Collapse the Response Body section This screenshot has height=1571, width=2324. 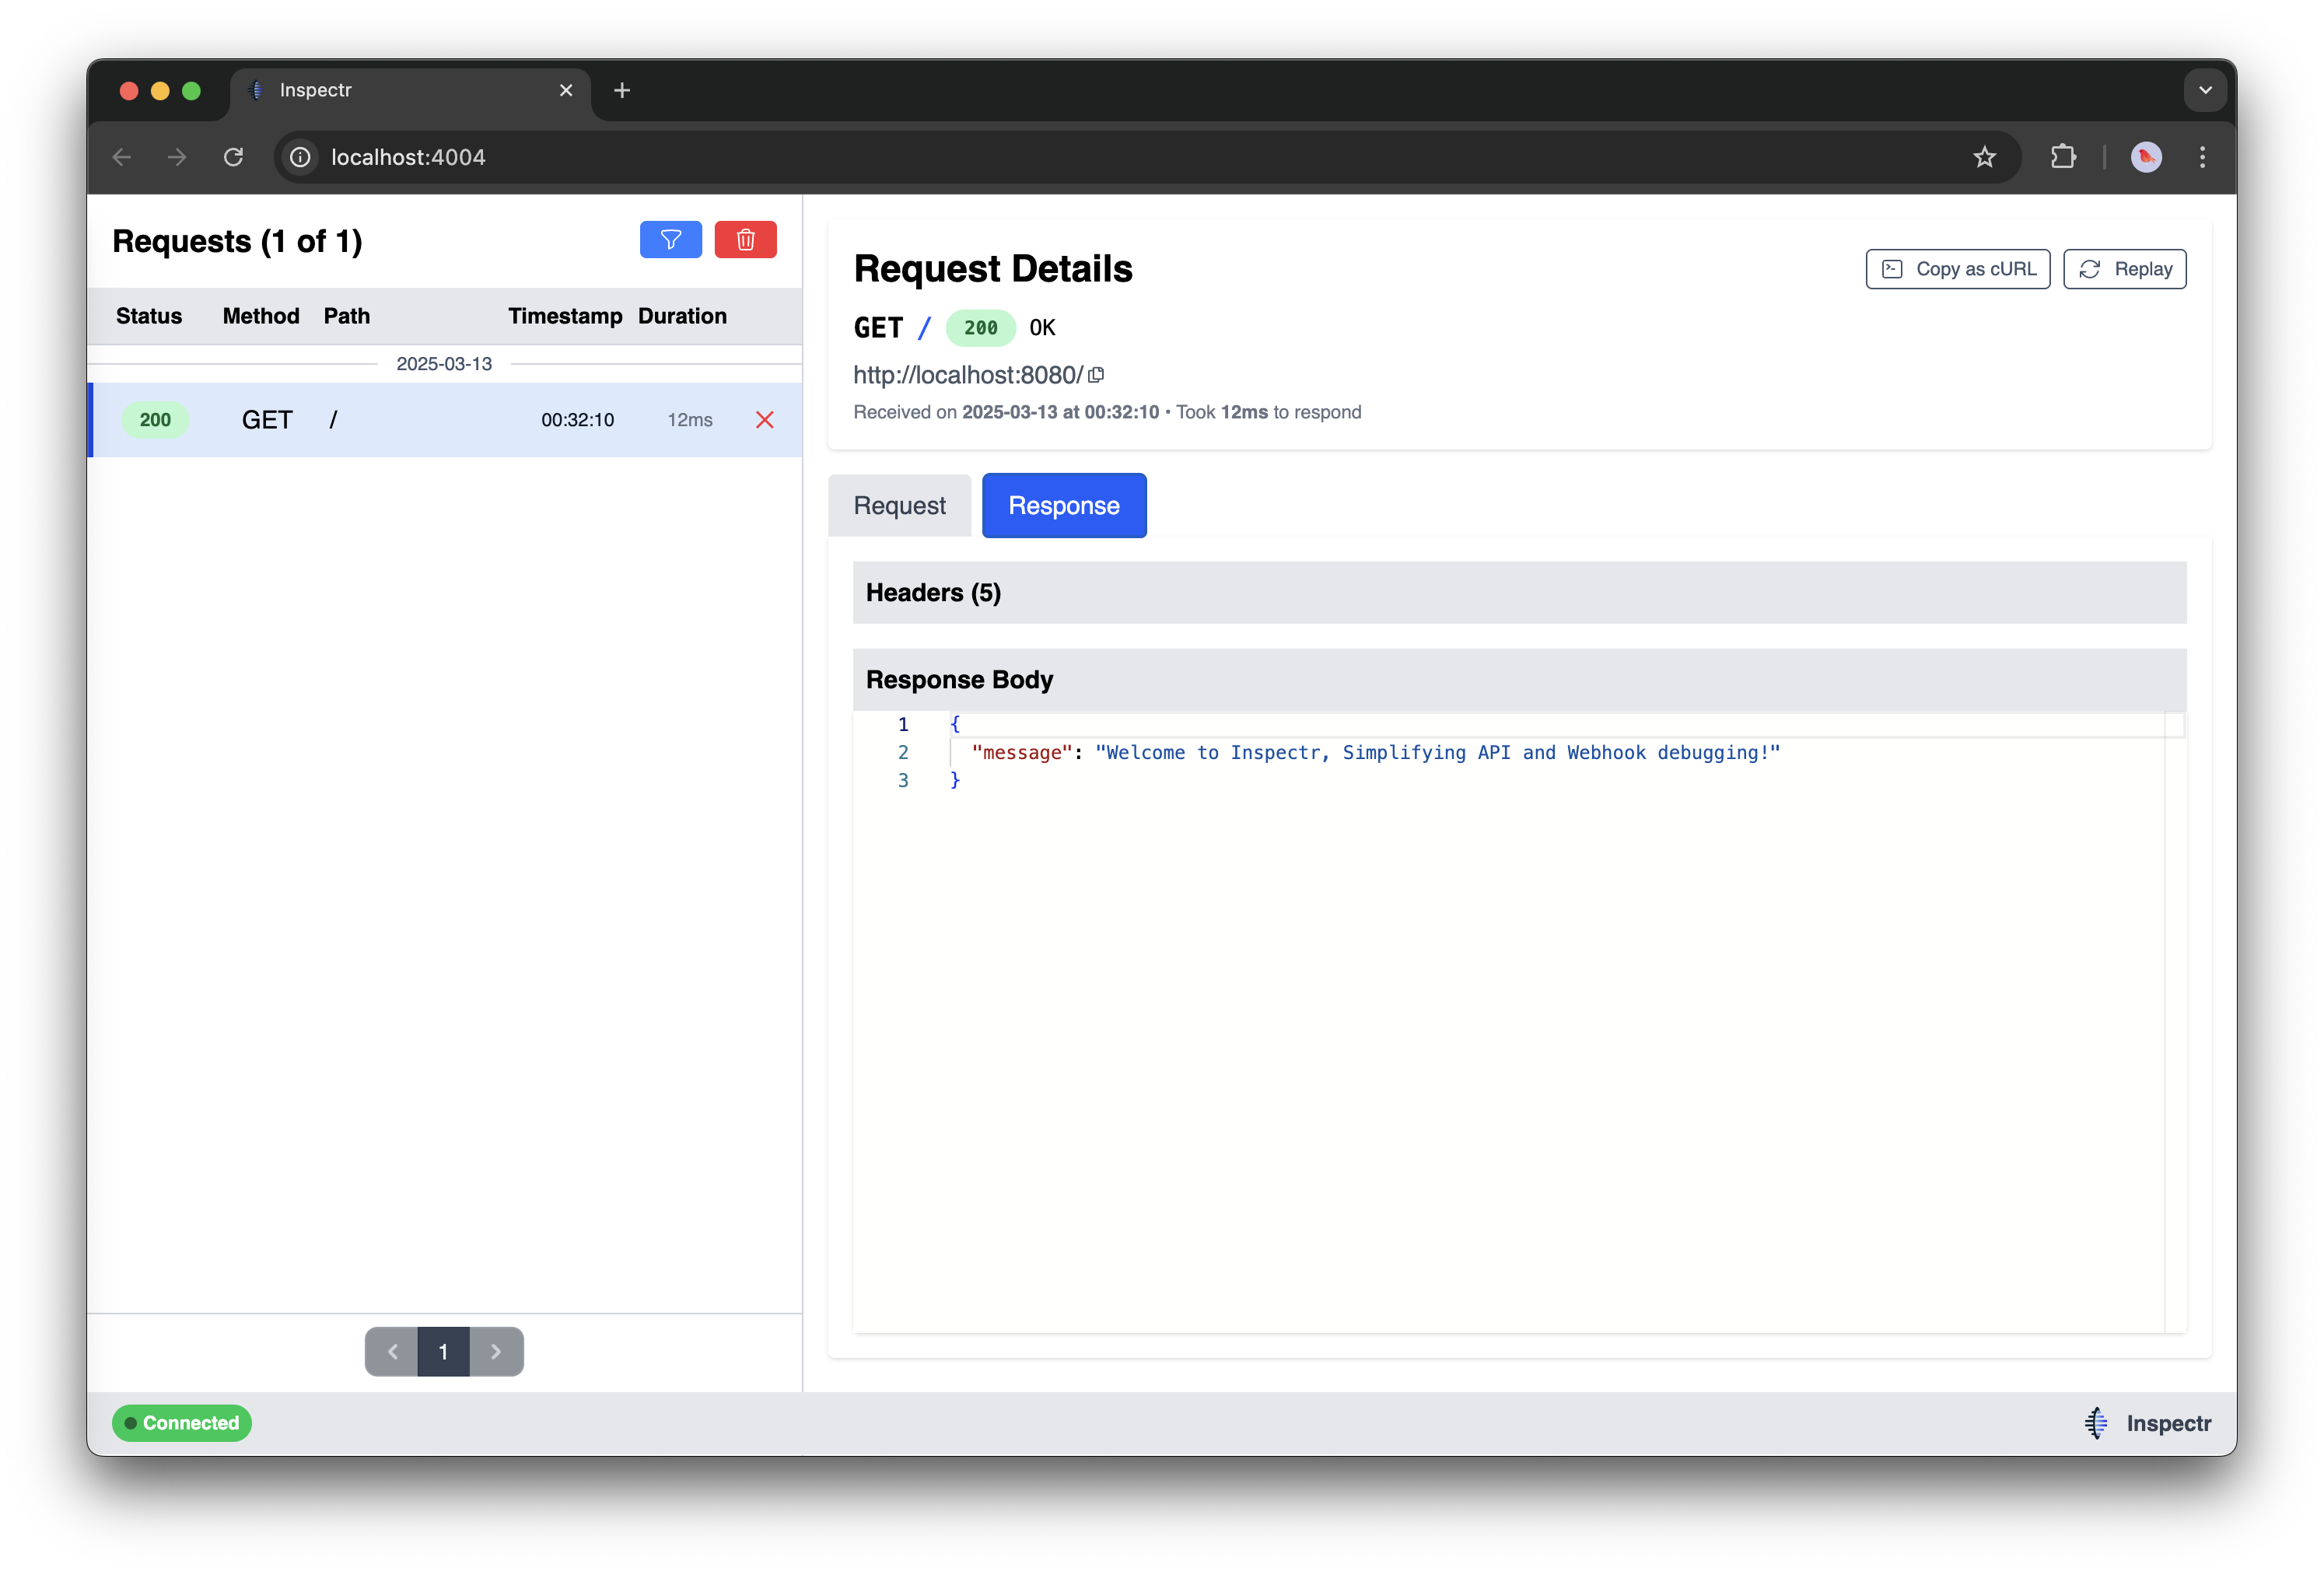pyautogui.click(x=1519, y=680)
